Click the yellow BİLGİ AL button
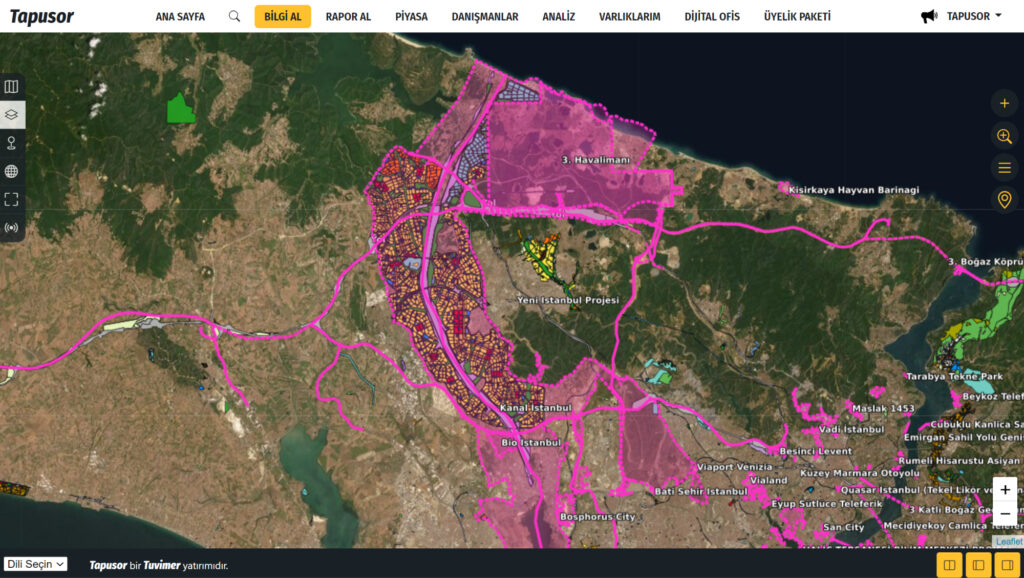Viewport: 1024px width, 578px height. pos(283,16)
